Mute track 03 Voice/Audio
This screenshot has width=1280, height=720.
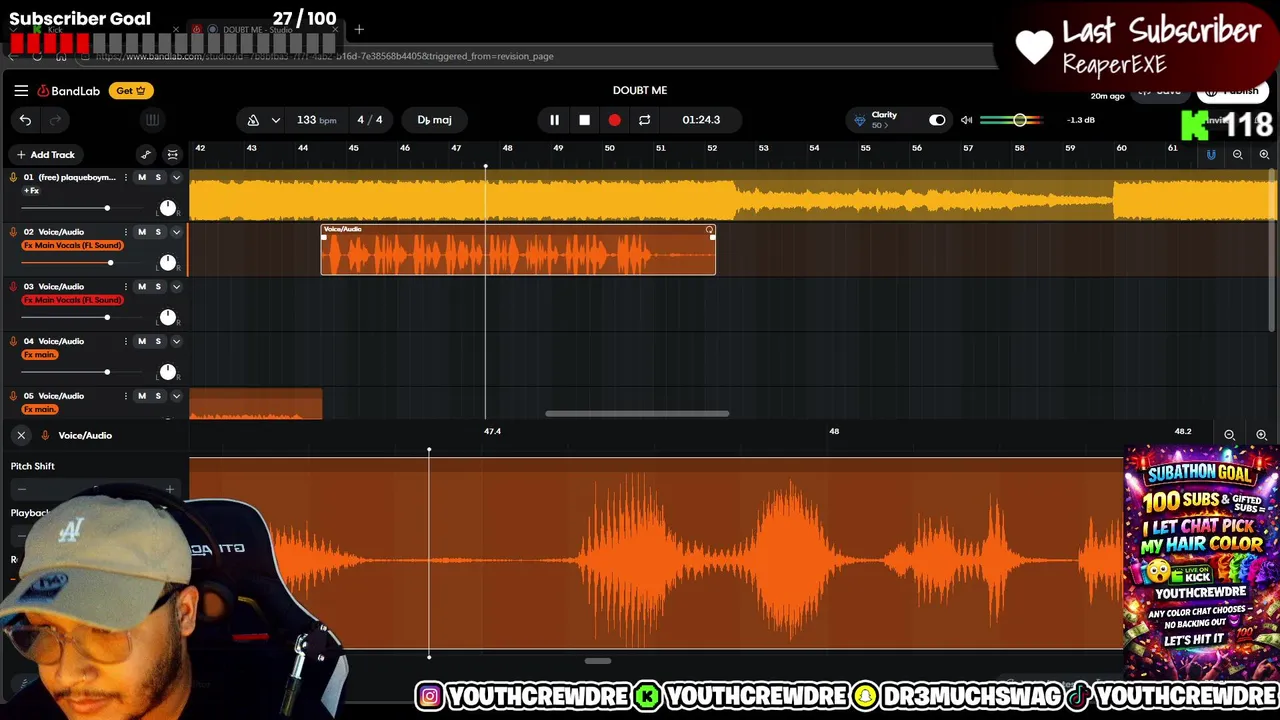click(141, 287)
